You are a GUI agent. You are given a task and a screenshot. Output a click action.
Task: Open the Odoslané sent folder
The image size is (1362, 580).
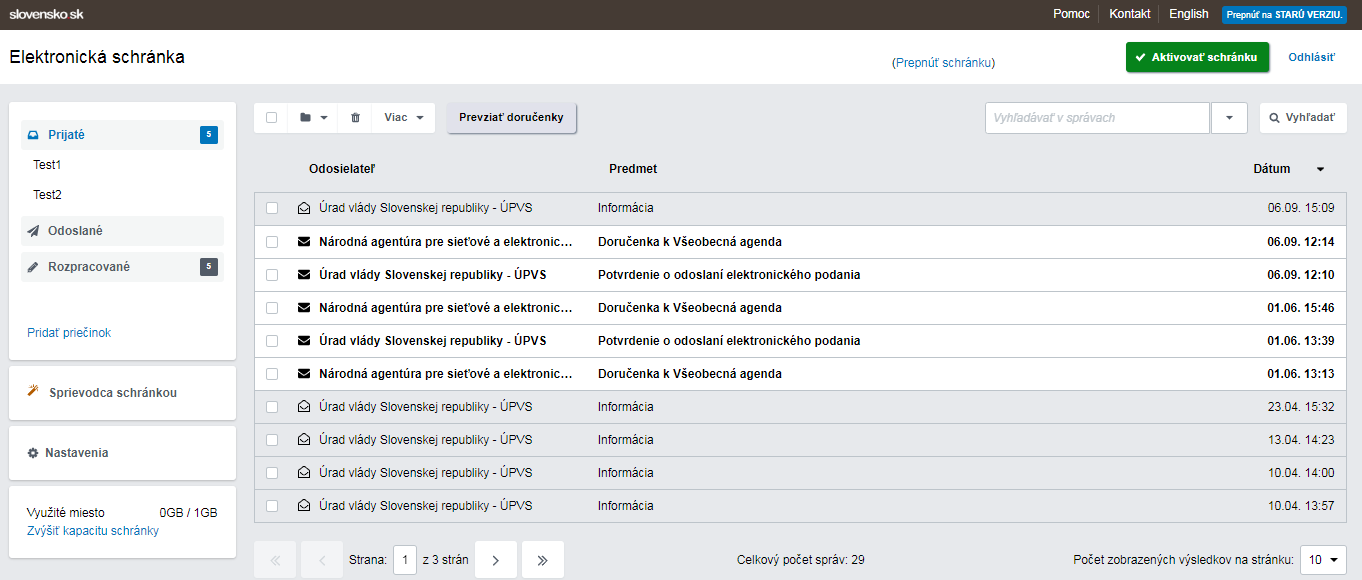point(122,231)
